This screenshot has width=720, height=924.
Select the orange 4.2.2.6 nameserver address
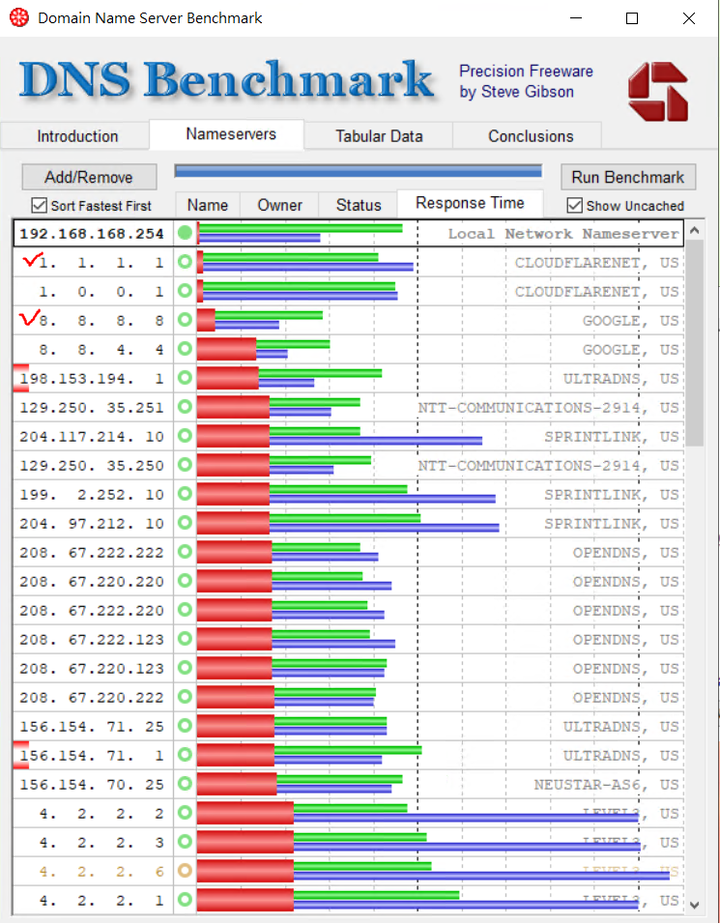tap(101, 872)
